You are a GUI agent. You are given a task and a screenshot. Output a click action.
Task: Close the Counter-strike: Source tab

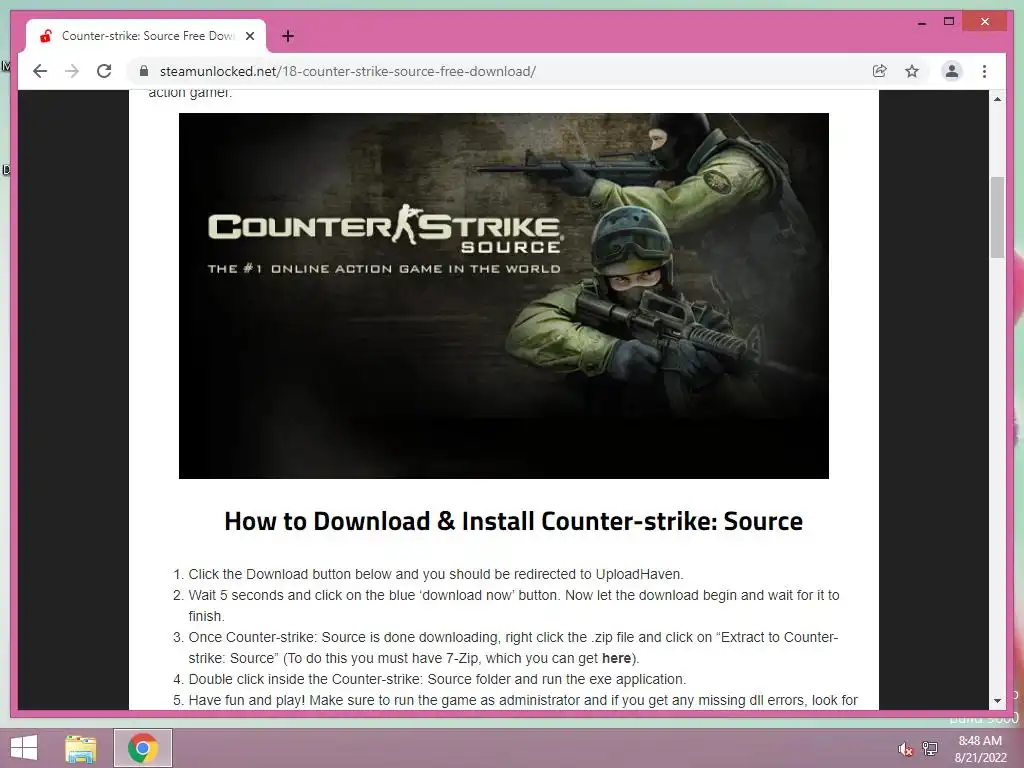(250, 36)
